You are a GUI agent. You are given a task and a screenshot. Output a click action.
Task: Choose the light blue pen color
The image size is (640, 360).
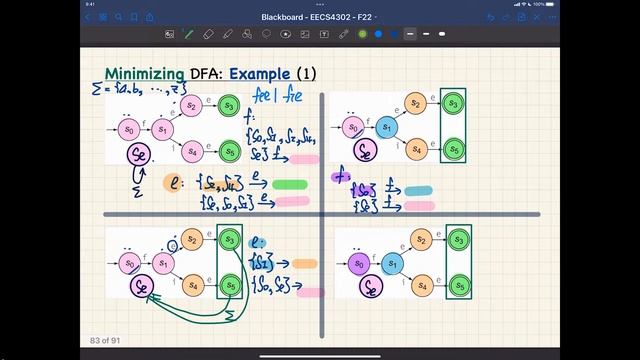[378, 34]
